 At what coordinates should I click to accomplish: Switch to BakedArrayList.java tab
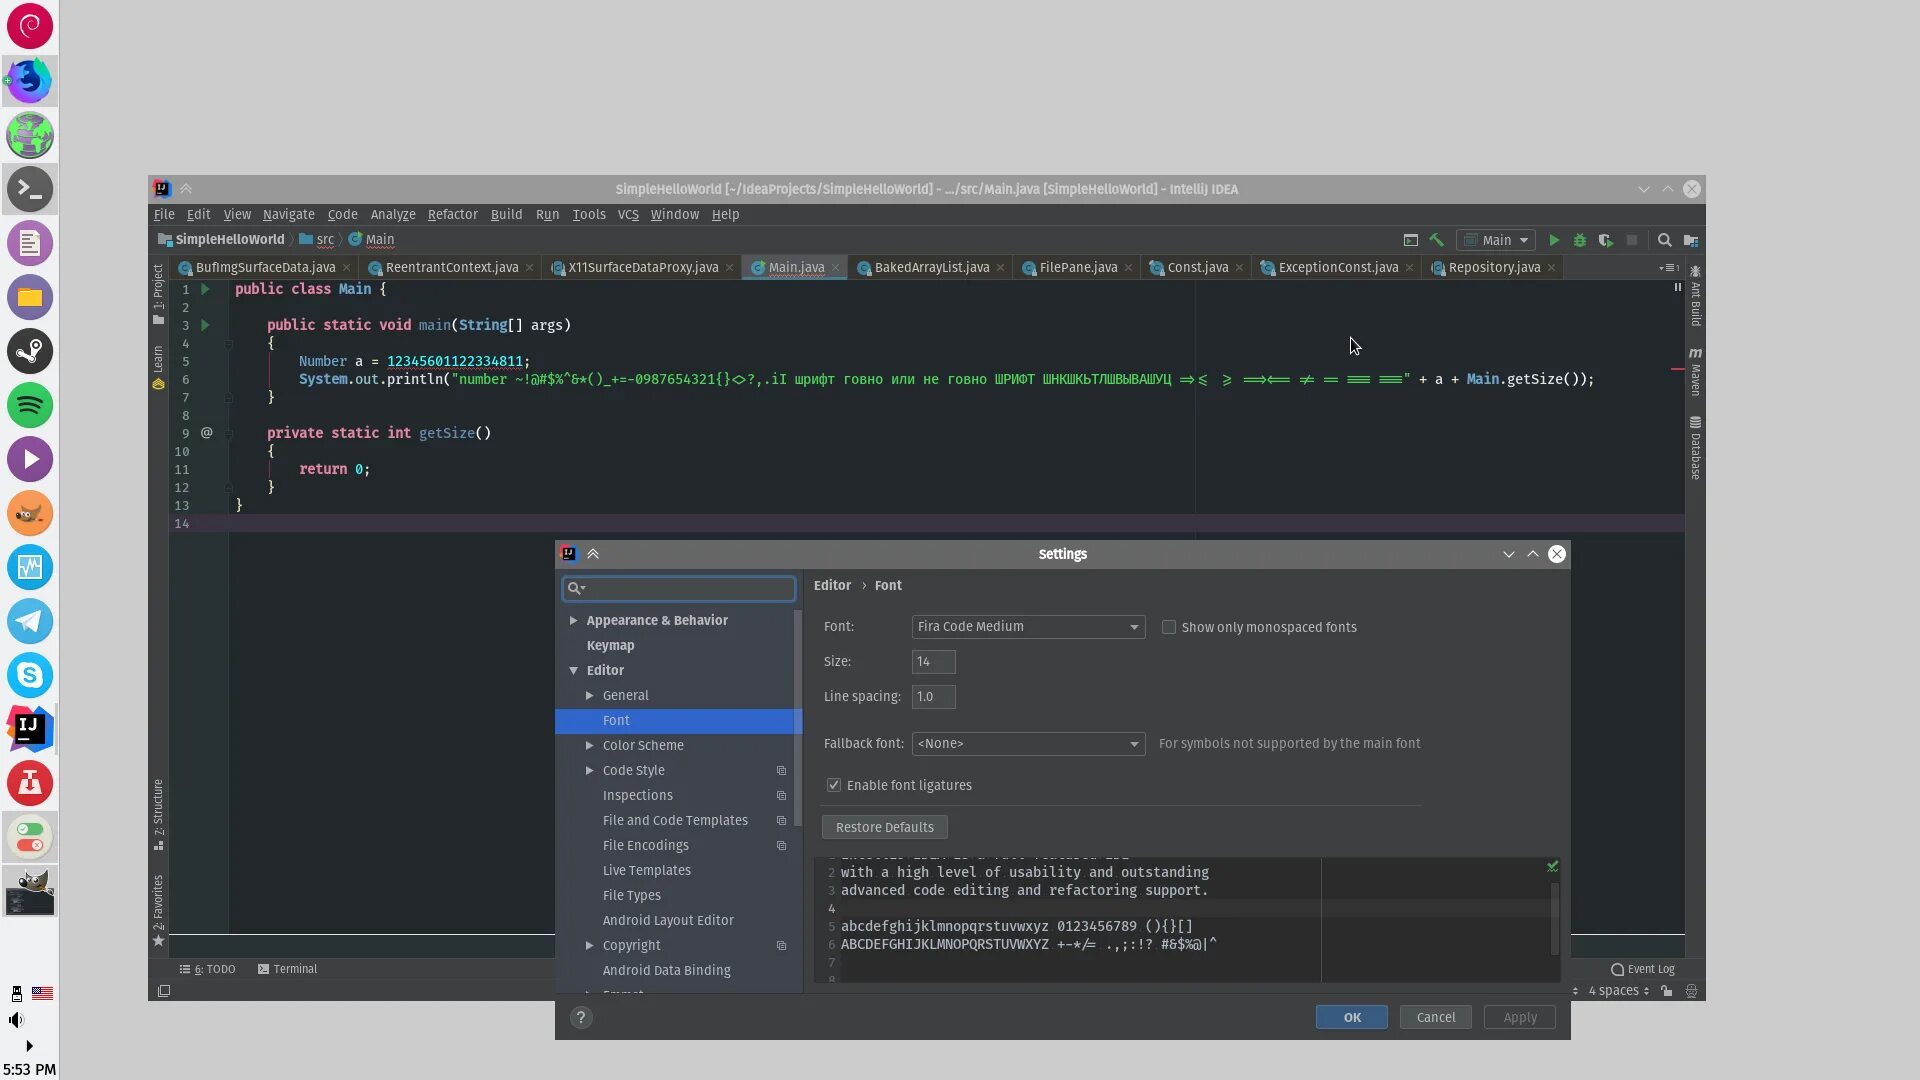coord(930,267)
